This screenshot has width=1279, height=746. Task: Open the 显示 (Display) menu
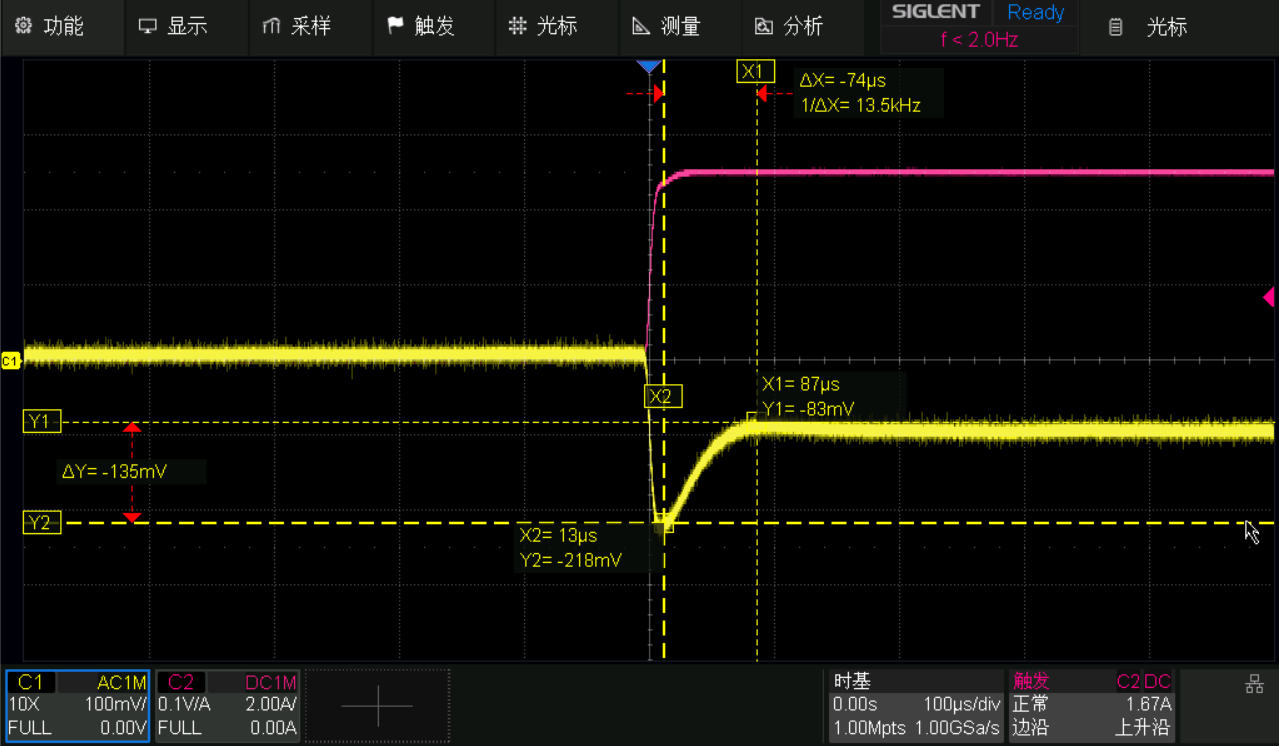tap(174, 27)
